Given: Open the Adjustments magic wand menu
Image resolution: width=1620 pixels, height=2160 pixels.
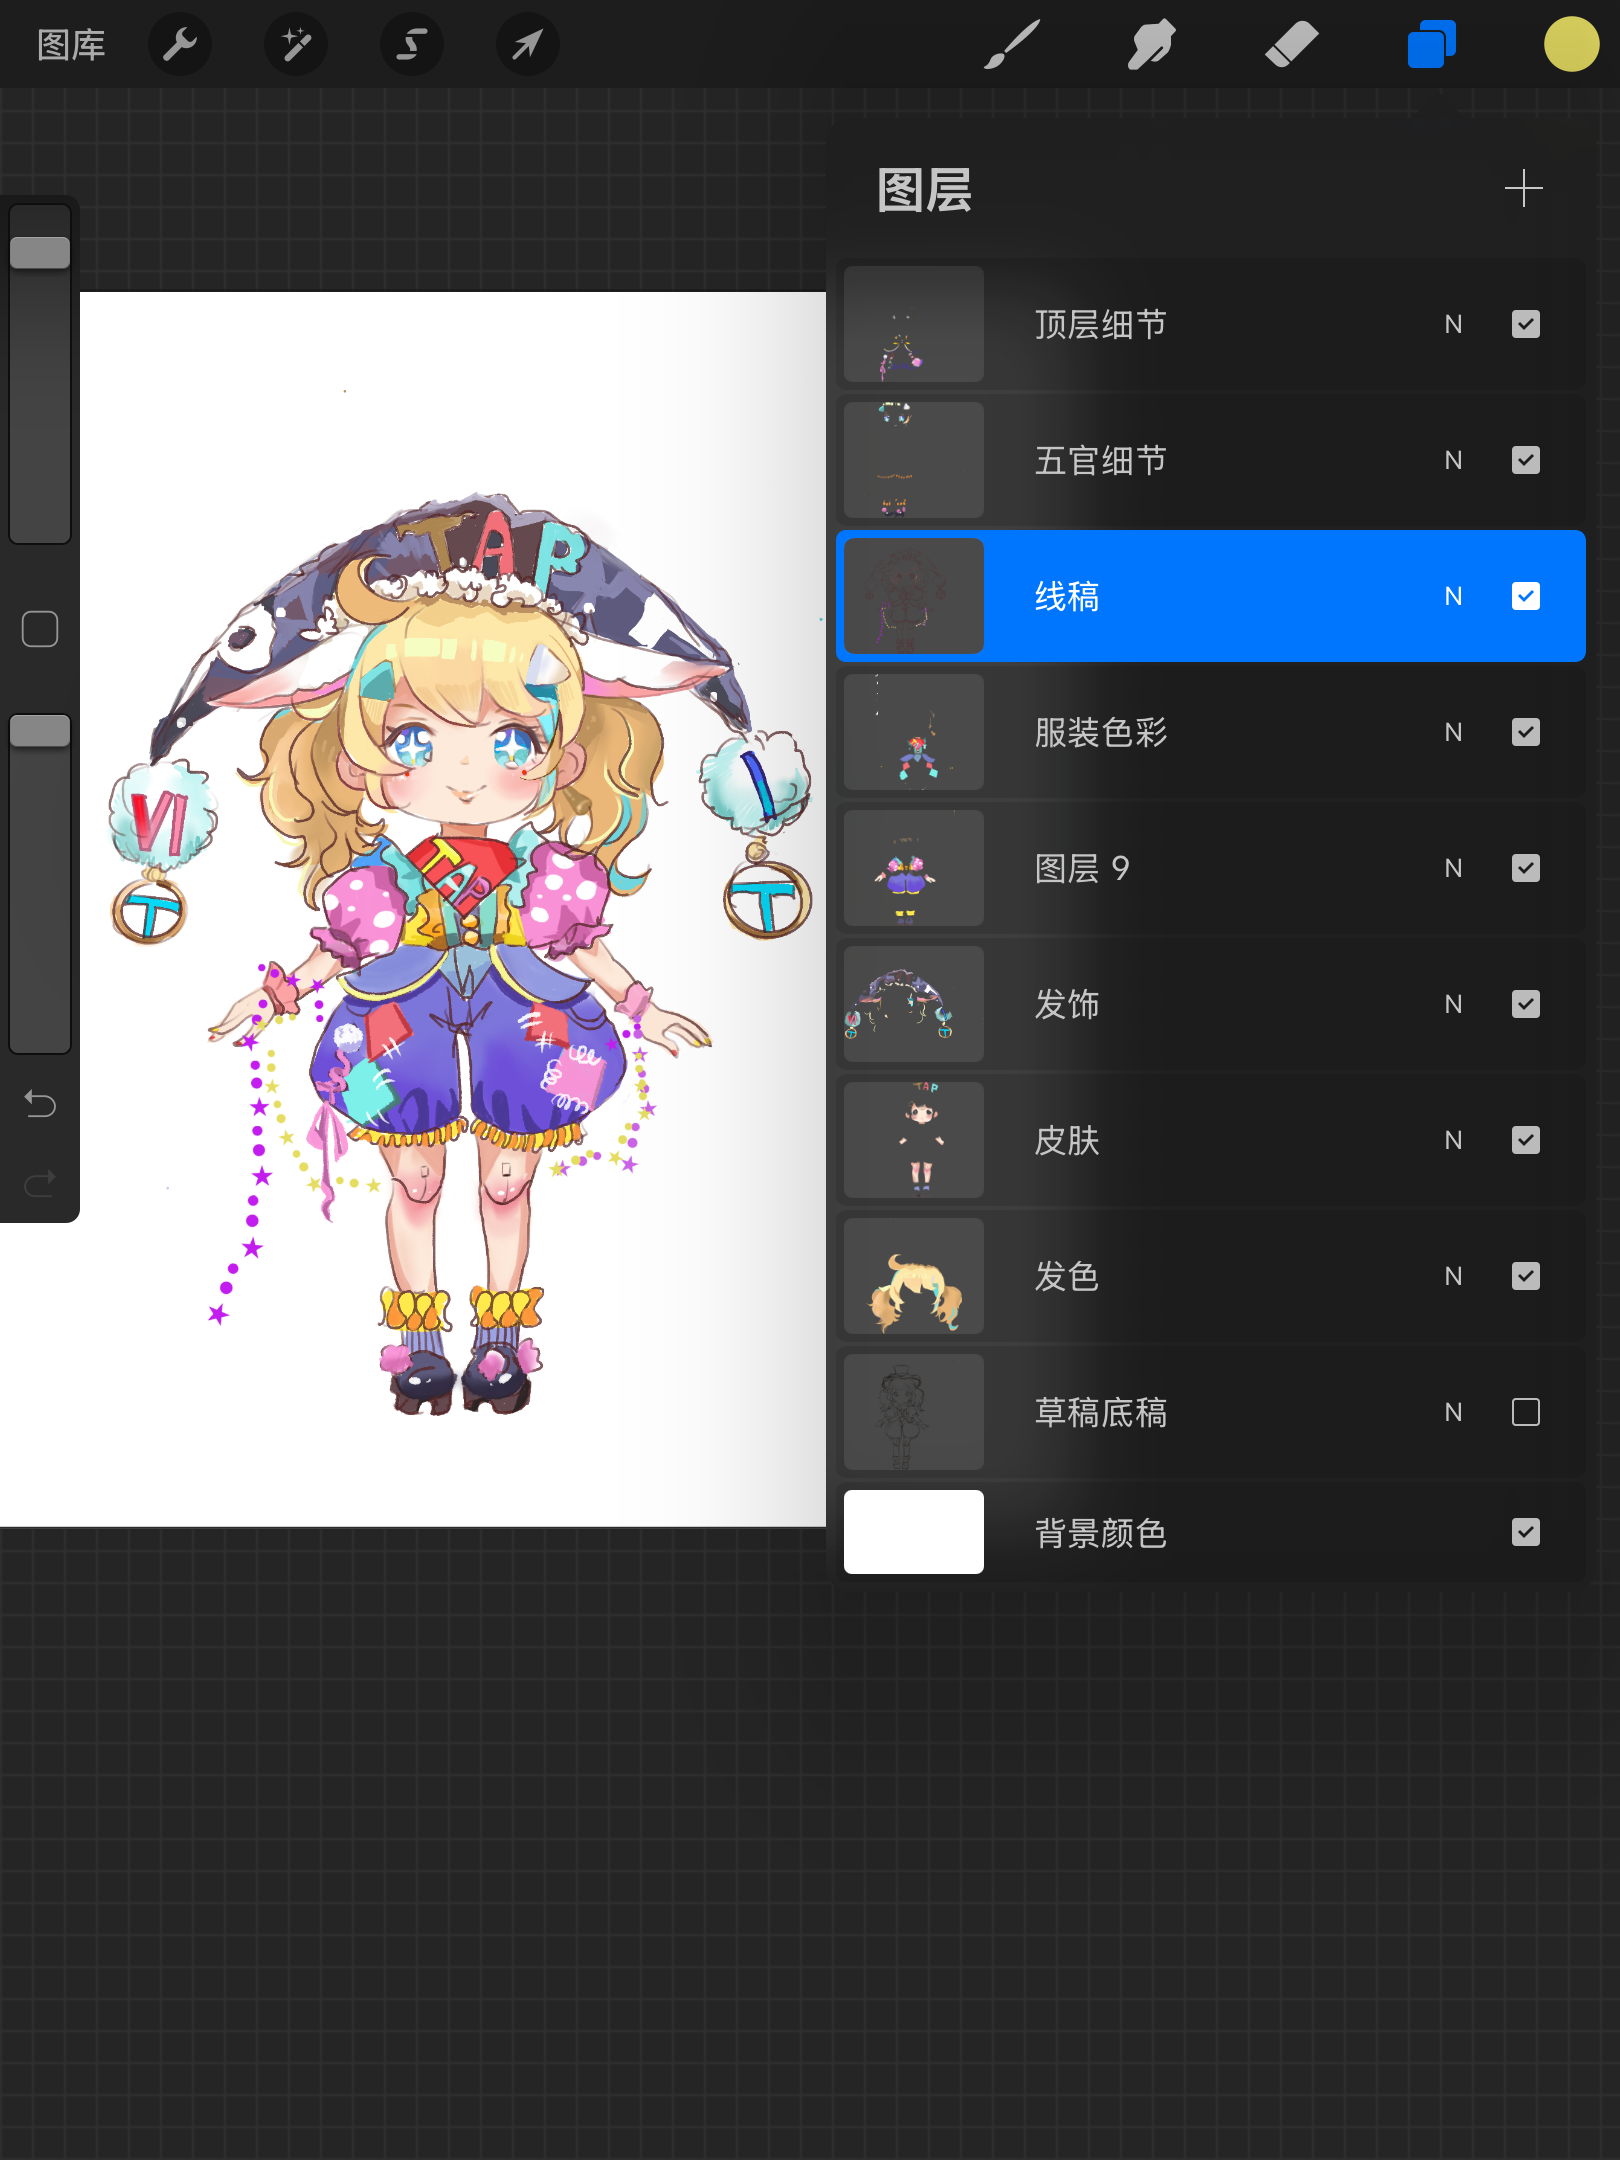Looking at the screenshot, I should point(296,44).
